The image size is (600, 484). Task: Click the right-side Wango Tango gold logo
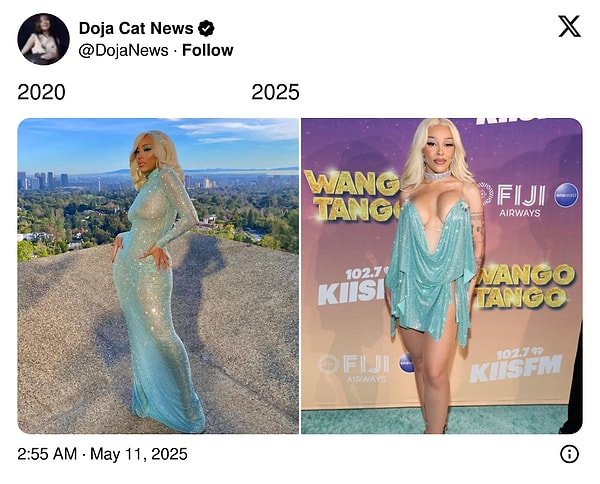525,286
